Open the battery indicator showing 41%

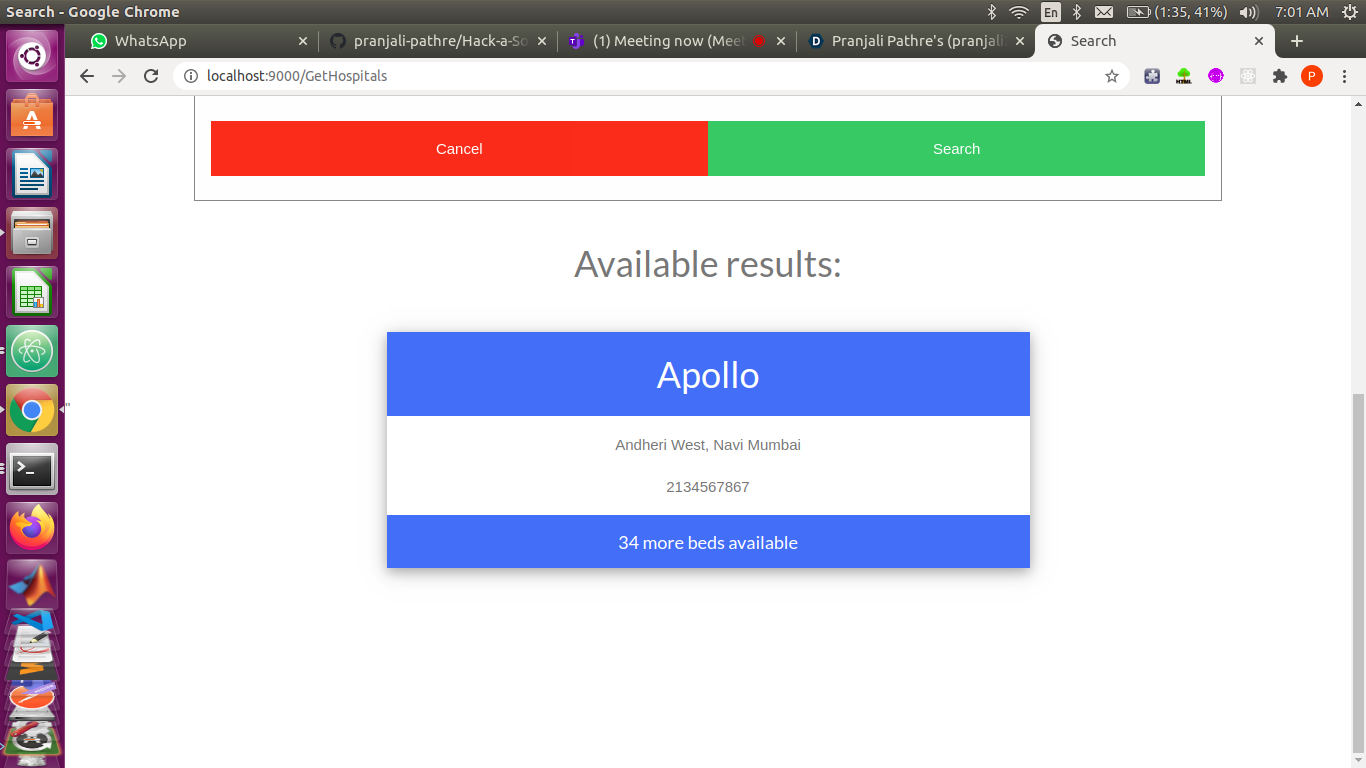[1177, 12]
